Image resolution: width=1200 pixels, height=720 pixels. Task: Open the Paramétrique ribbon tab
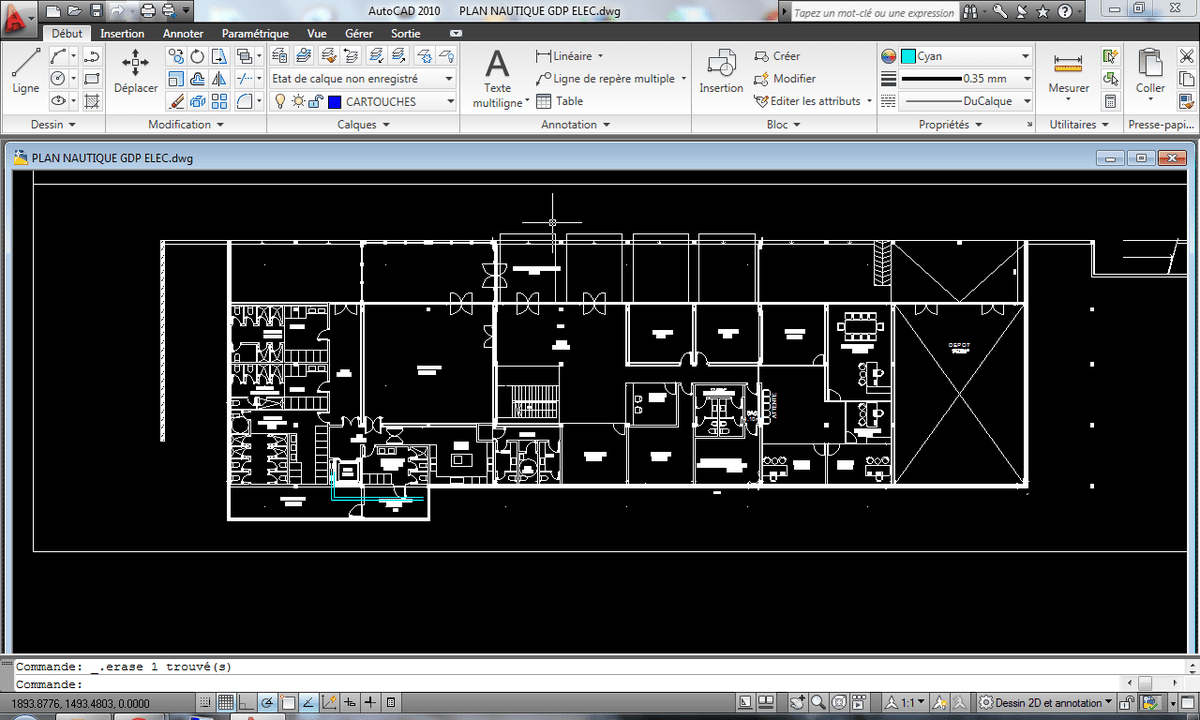coord(255,33)
